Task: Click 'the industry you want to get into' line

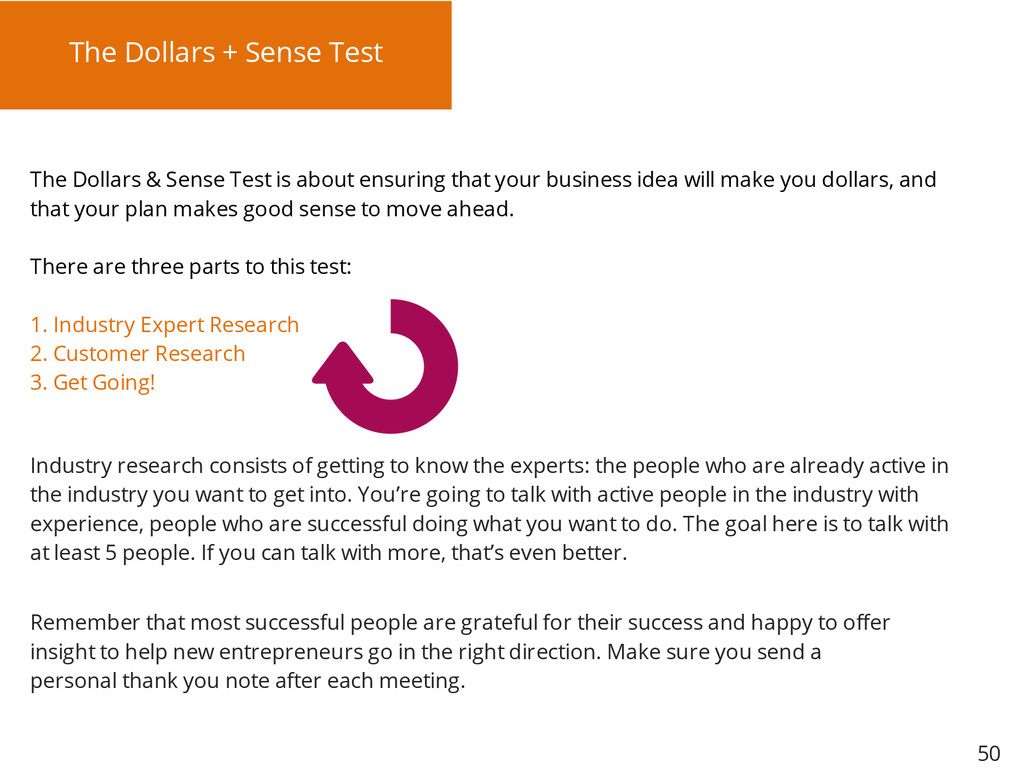Action: [474, 494]
